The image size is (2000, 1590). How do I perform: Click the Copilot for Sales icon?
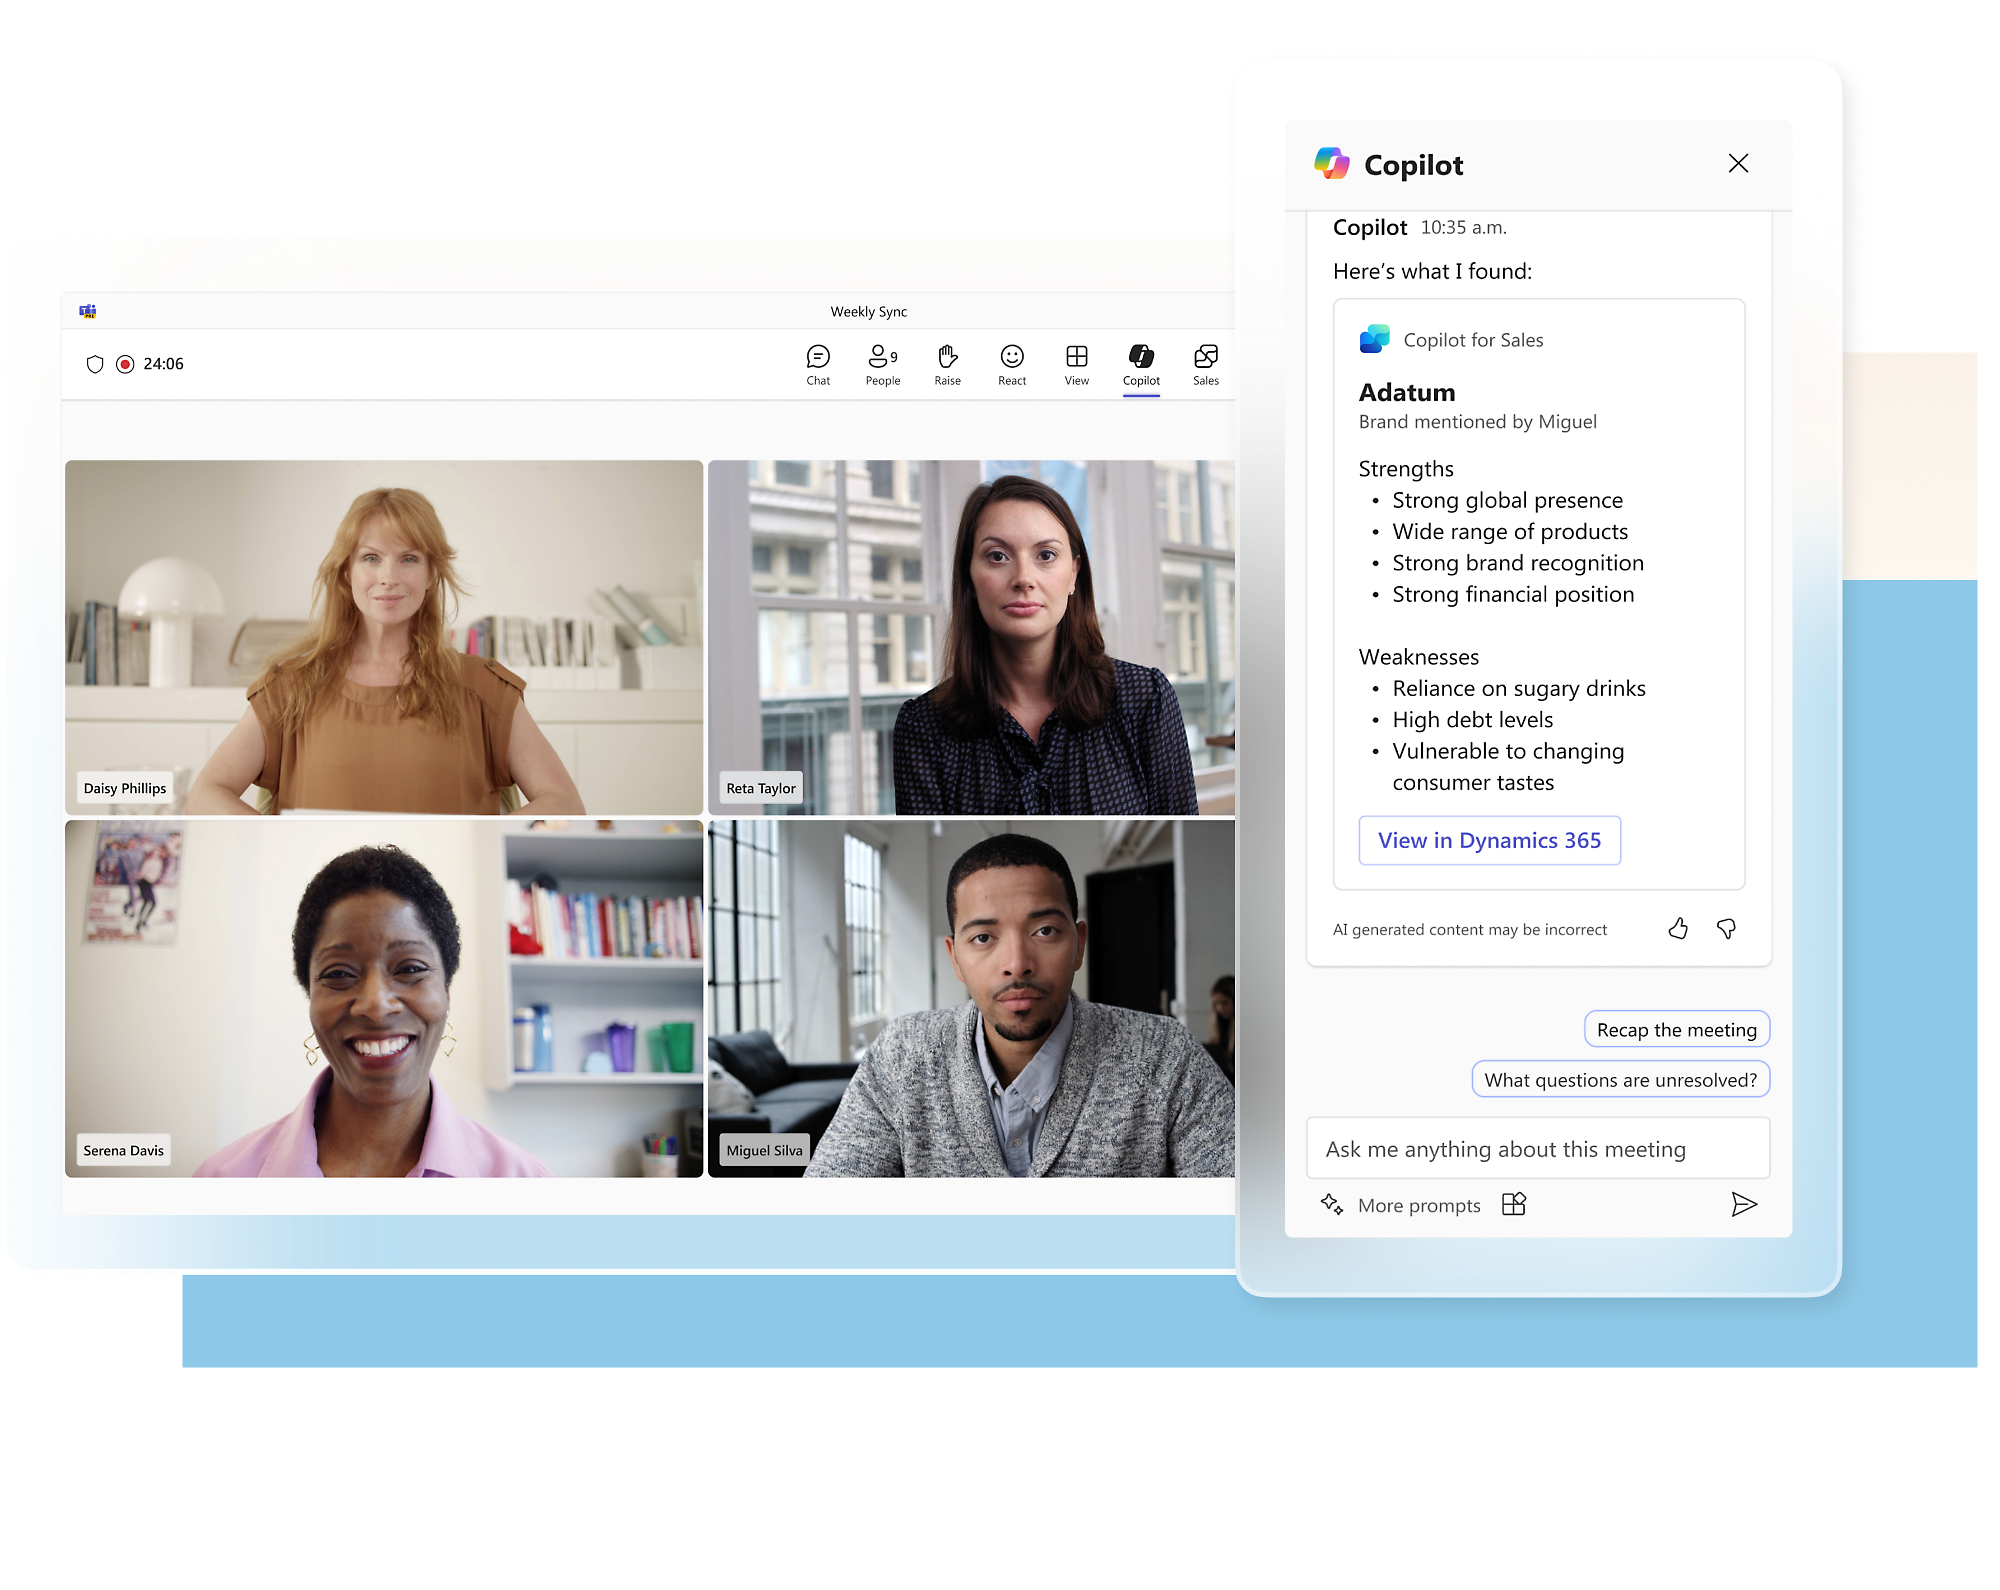(x=1375, y=339)
